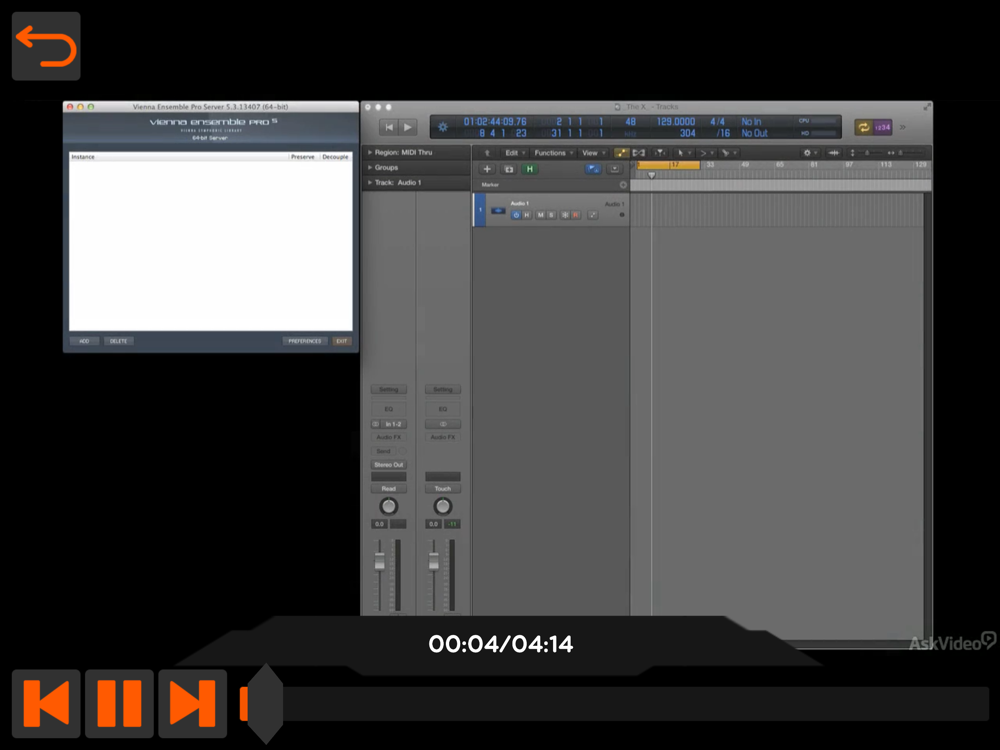The width and height of the screenshot is (1000, 750).
Task: Solo the Audio 1 track
Action: (552, 215)
